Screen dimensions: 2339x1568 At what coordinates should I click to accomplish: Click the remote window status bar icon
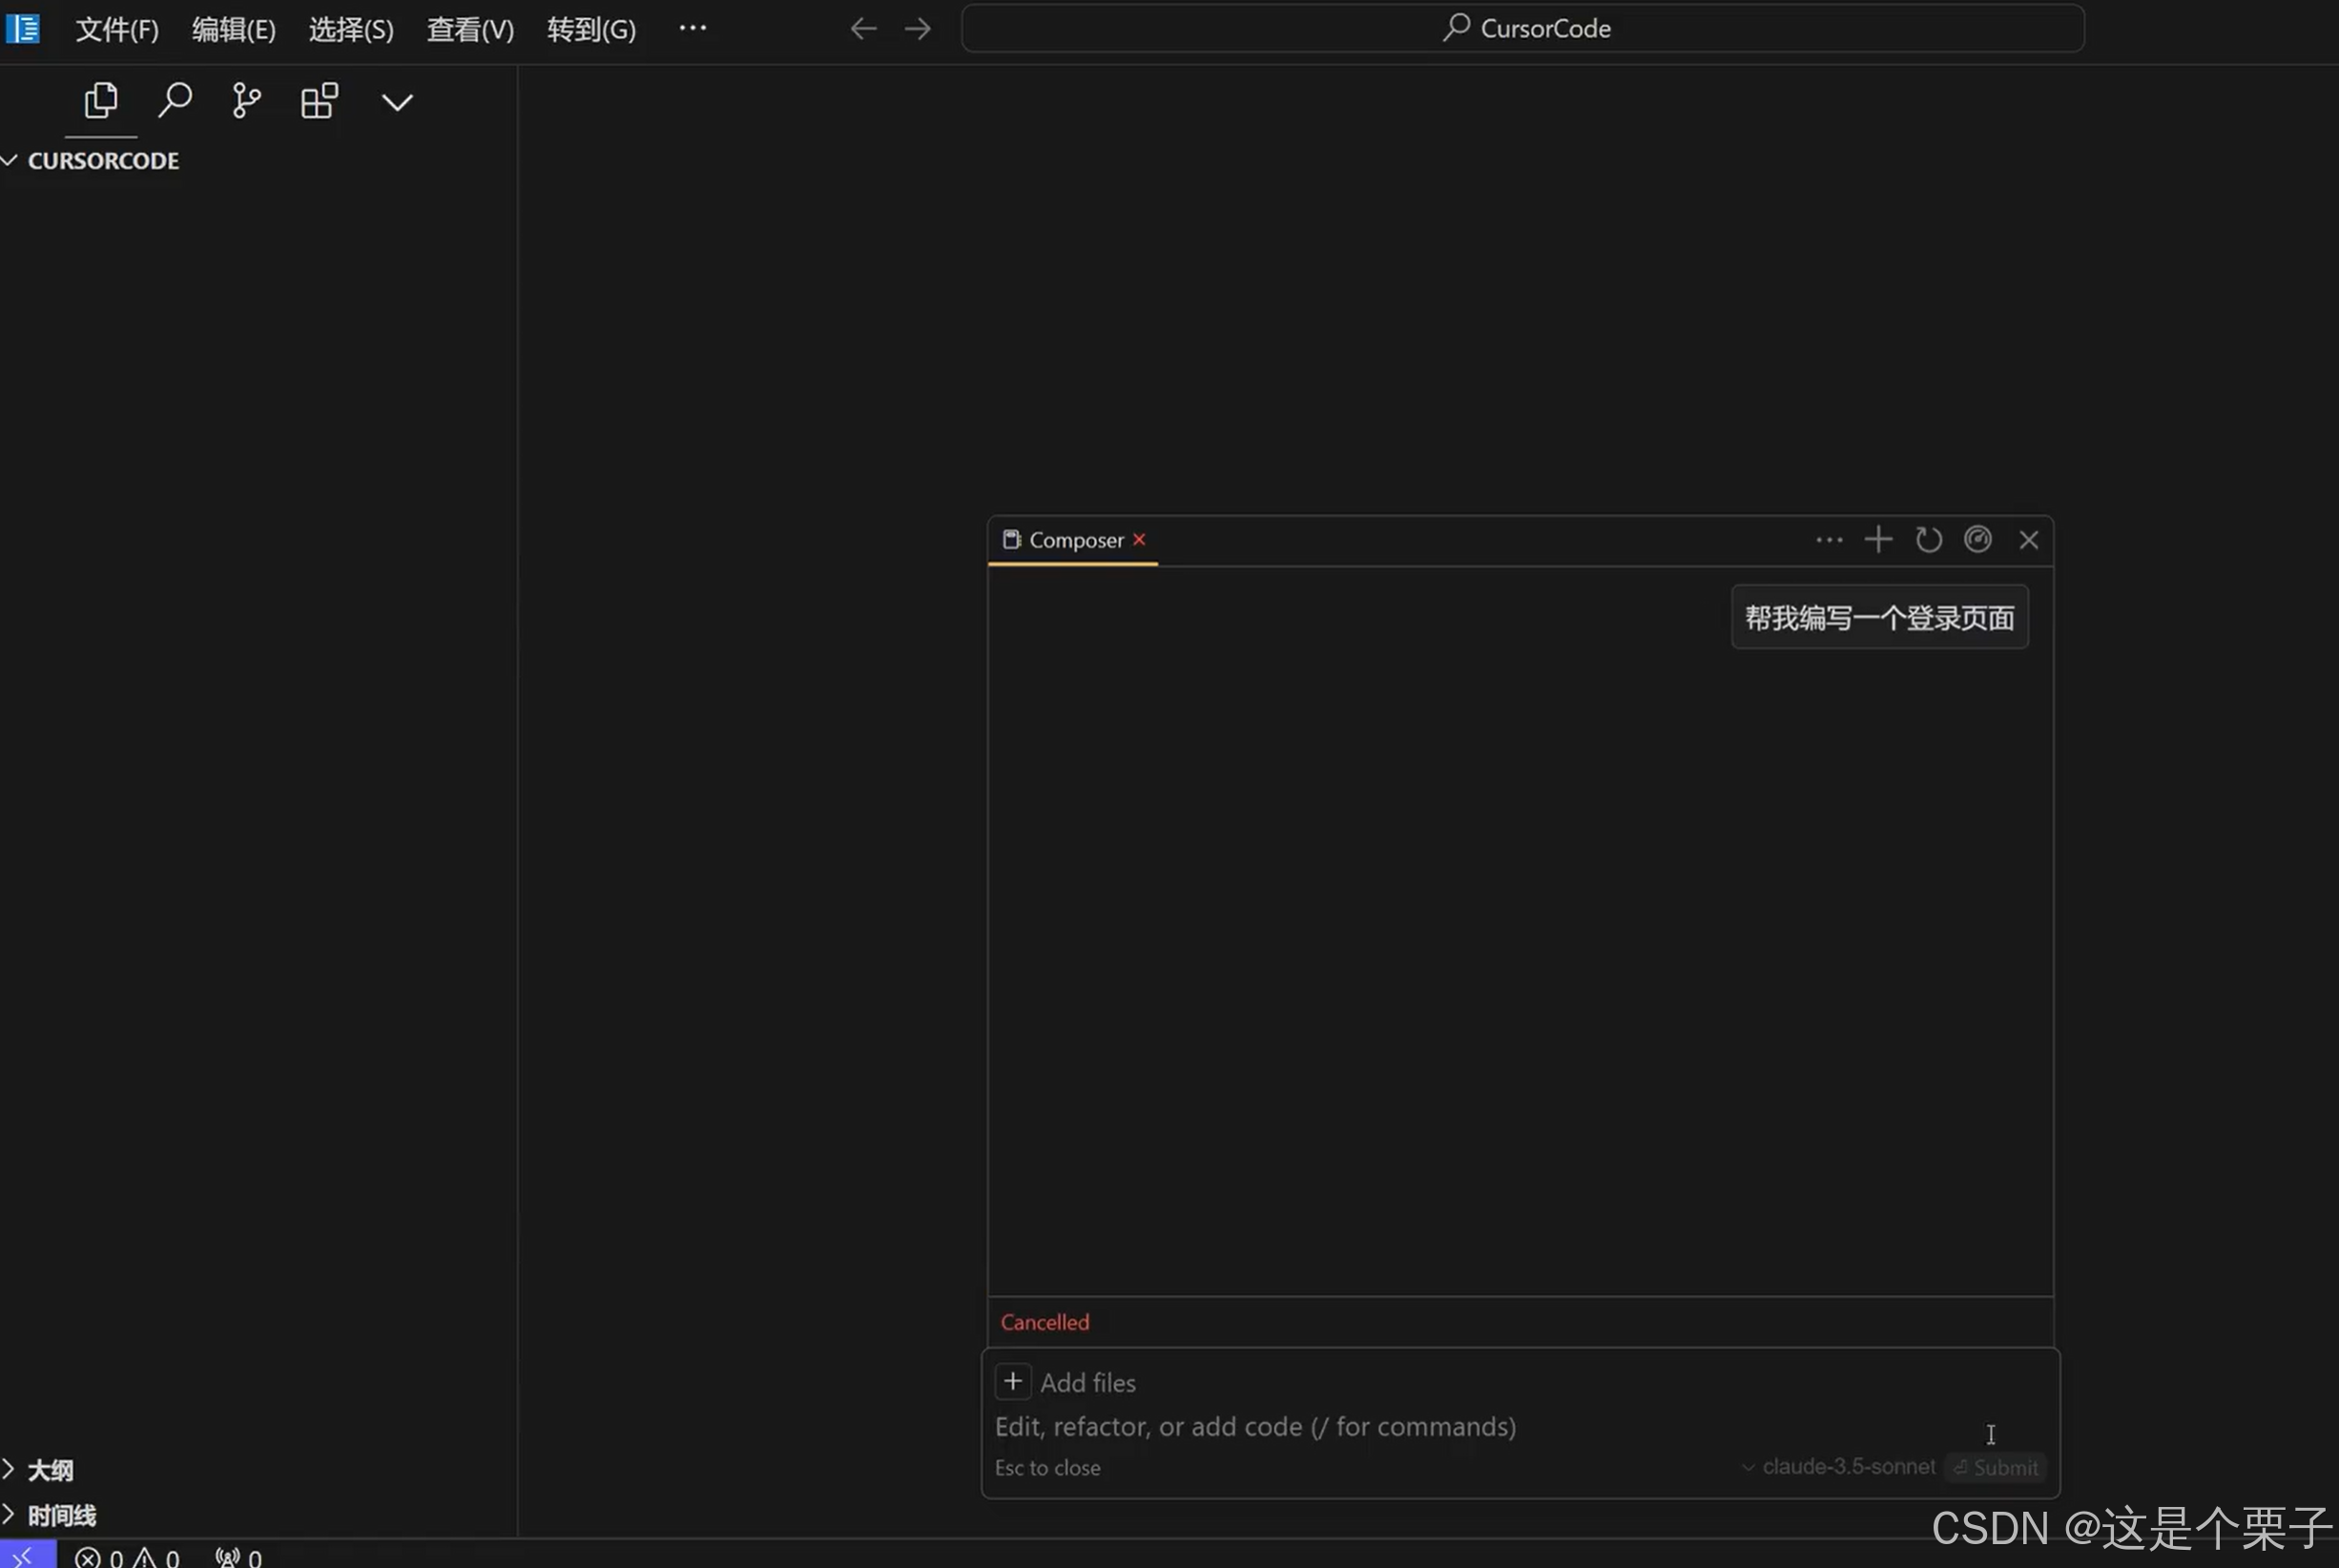(x=27, y=1556)
